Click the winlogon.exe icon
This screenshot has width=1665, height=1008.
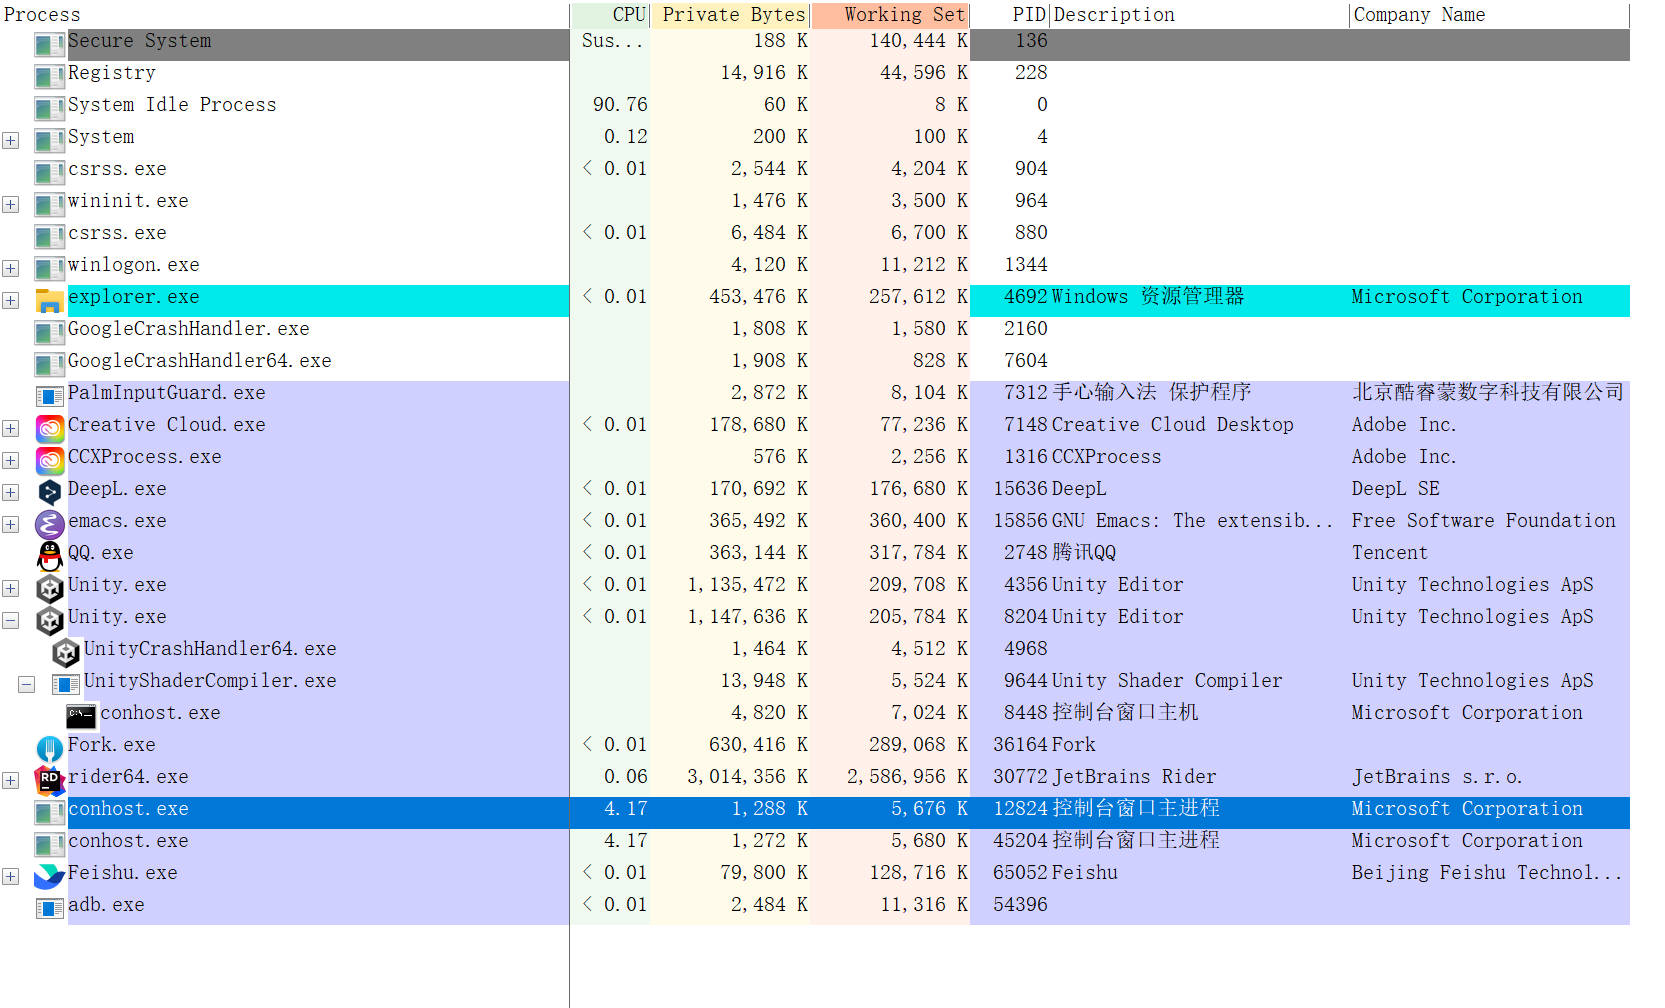click(49, 267)
